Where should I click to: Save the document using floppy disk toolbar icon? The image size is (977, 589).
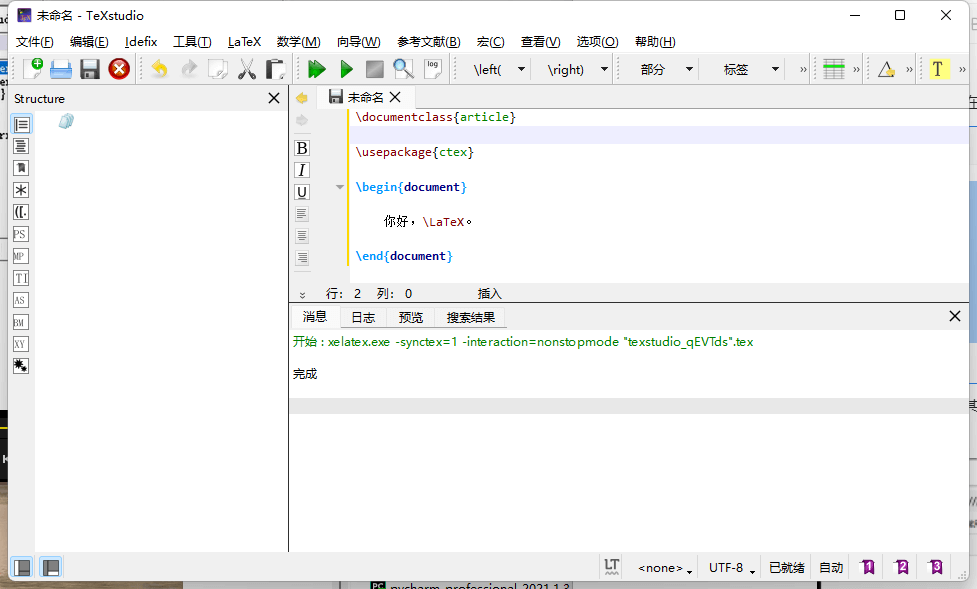90,69
